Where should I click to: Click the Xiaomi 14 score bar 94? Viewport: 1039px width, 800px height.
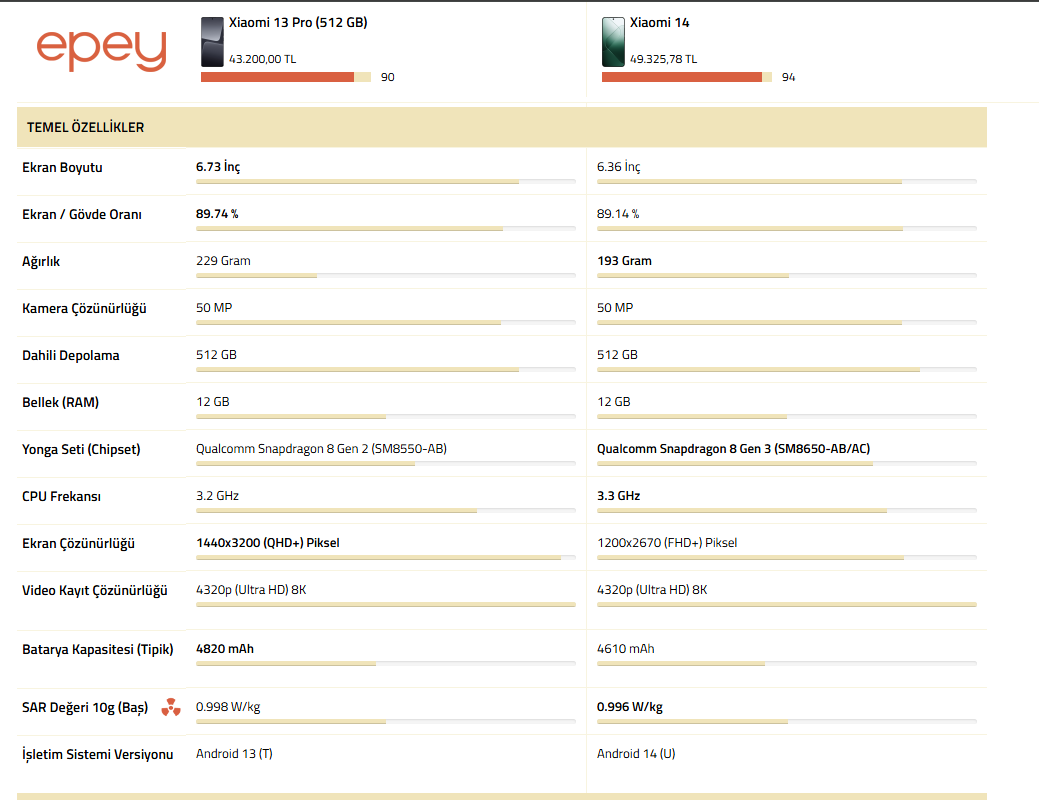pyautogui.click(x=686, y=77)
